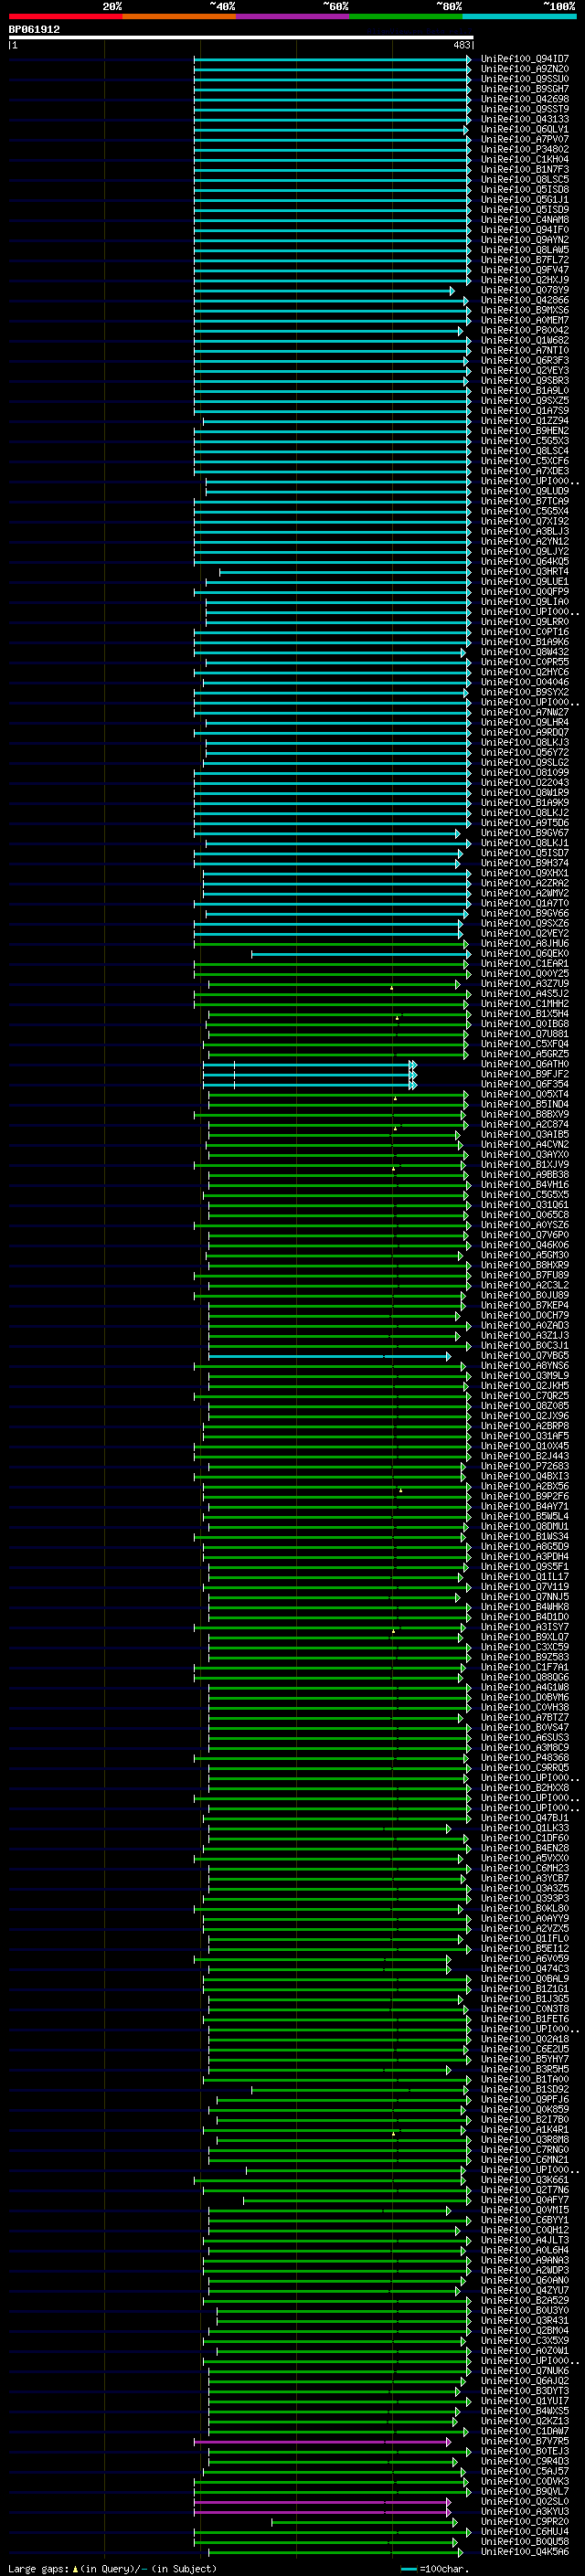Screen dimensions: 585x2576
Task: Open hit UniRef100_Q42698
Action: click(x=525, y=99)
